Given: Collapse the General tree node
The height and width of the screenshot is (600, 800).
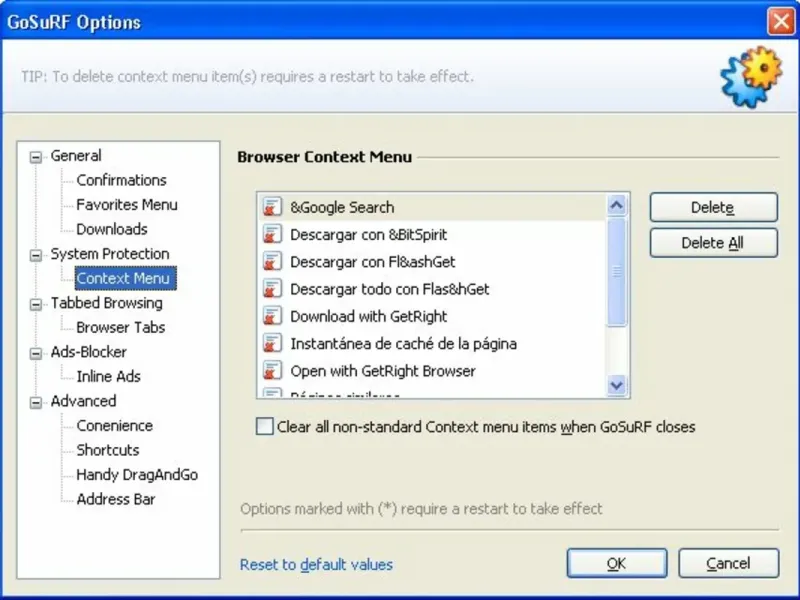Looking at the screenshot, I should (x=37, y=156).
